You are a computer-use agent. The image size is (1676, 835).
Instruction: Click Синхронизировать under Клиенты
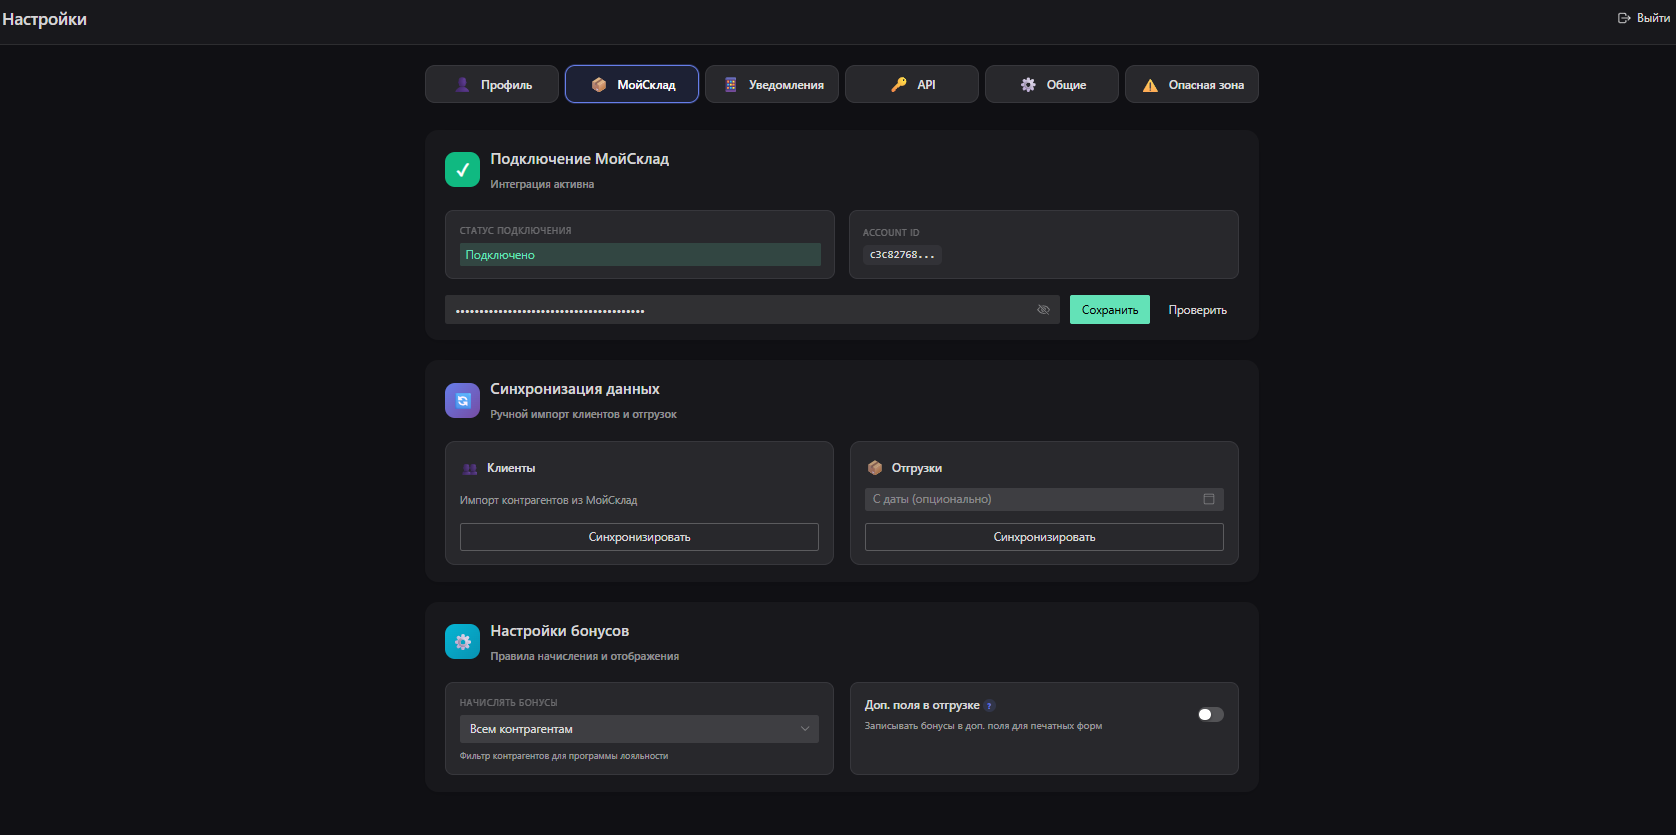point(639,537)
